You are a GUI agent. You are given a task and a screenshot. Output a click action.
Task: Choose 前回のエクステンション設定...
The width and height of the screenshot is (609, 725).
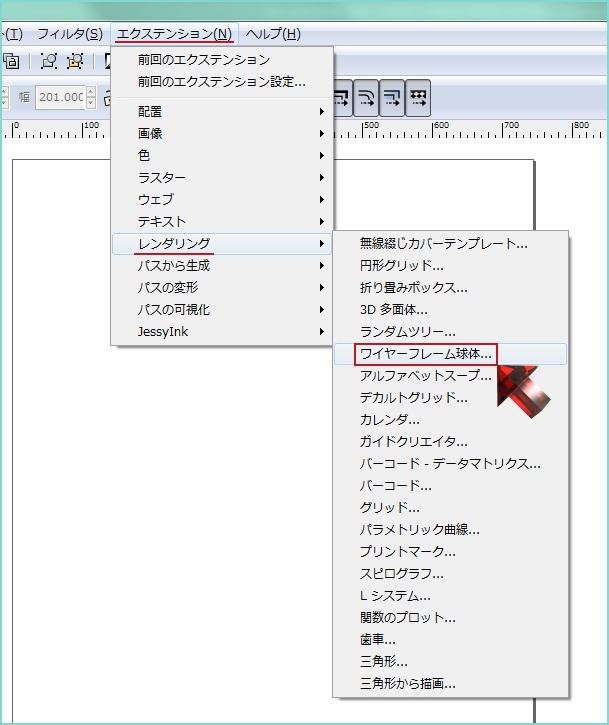(x=221, y=82)
